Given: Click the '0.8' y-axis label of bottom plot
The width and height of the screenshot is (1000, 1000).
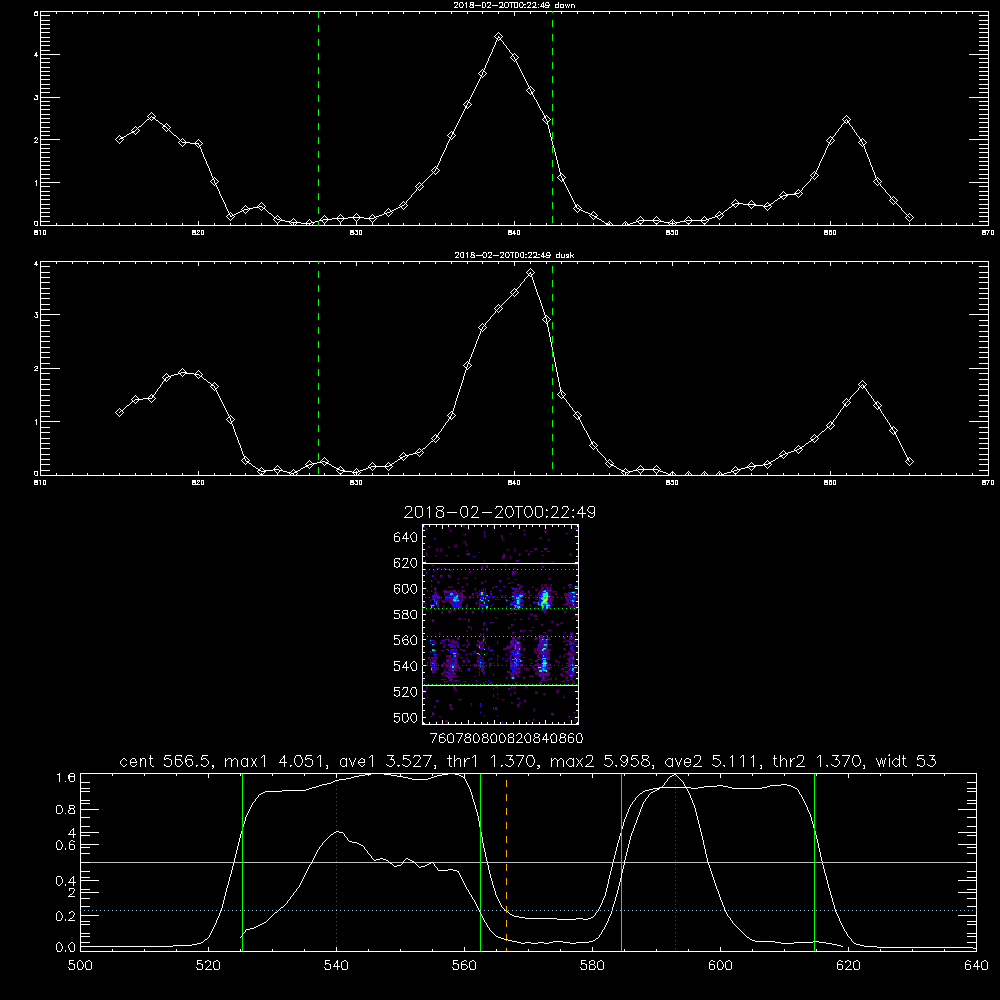Looking at the screenshot, I should click(66, 810).
